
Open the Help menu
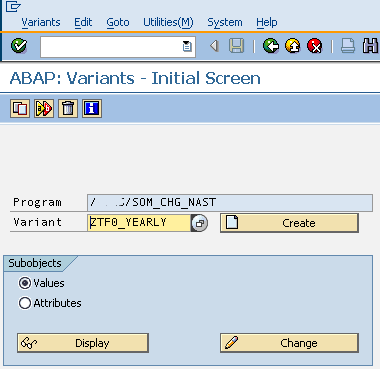pyautogui.click(x=267, y=22)
